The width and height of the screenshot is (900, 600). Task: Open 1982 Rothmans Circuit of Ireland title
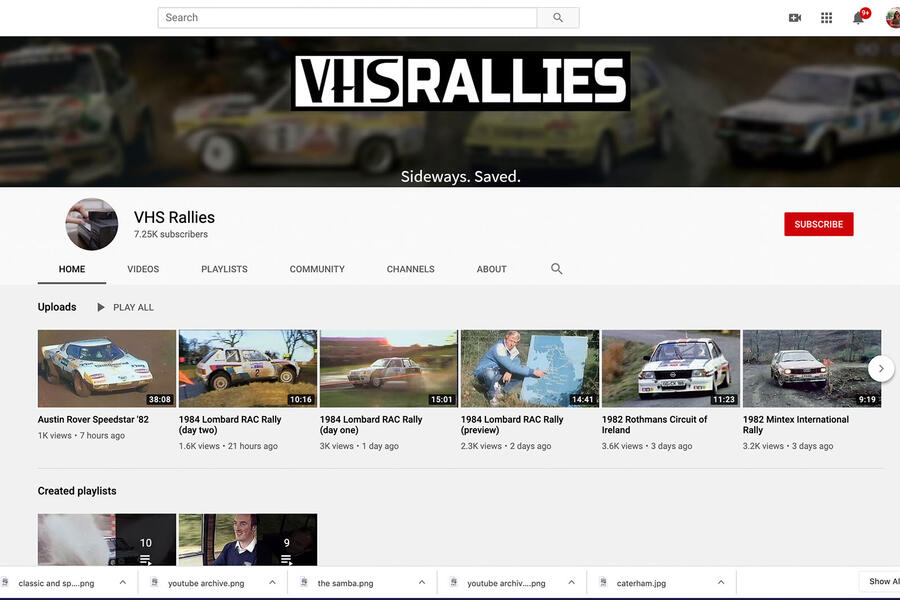point(654,425)
